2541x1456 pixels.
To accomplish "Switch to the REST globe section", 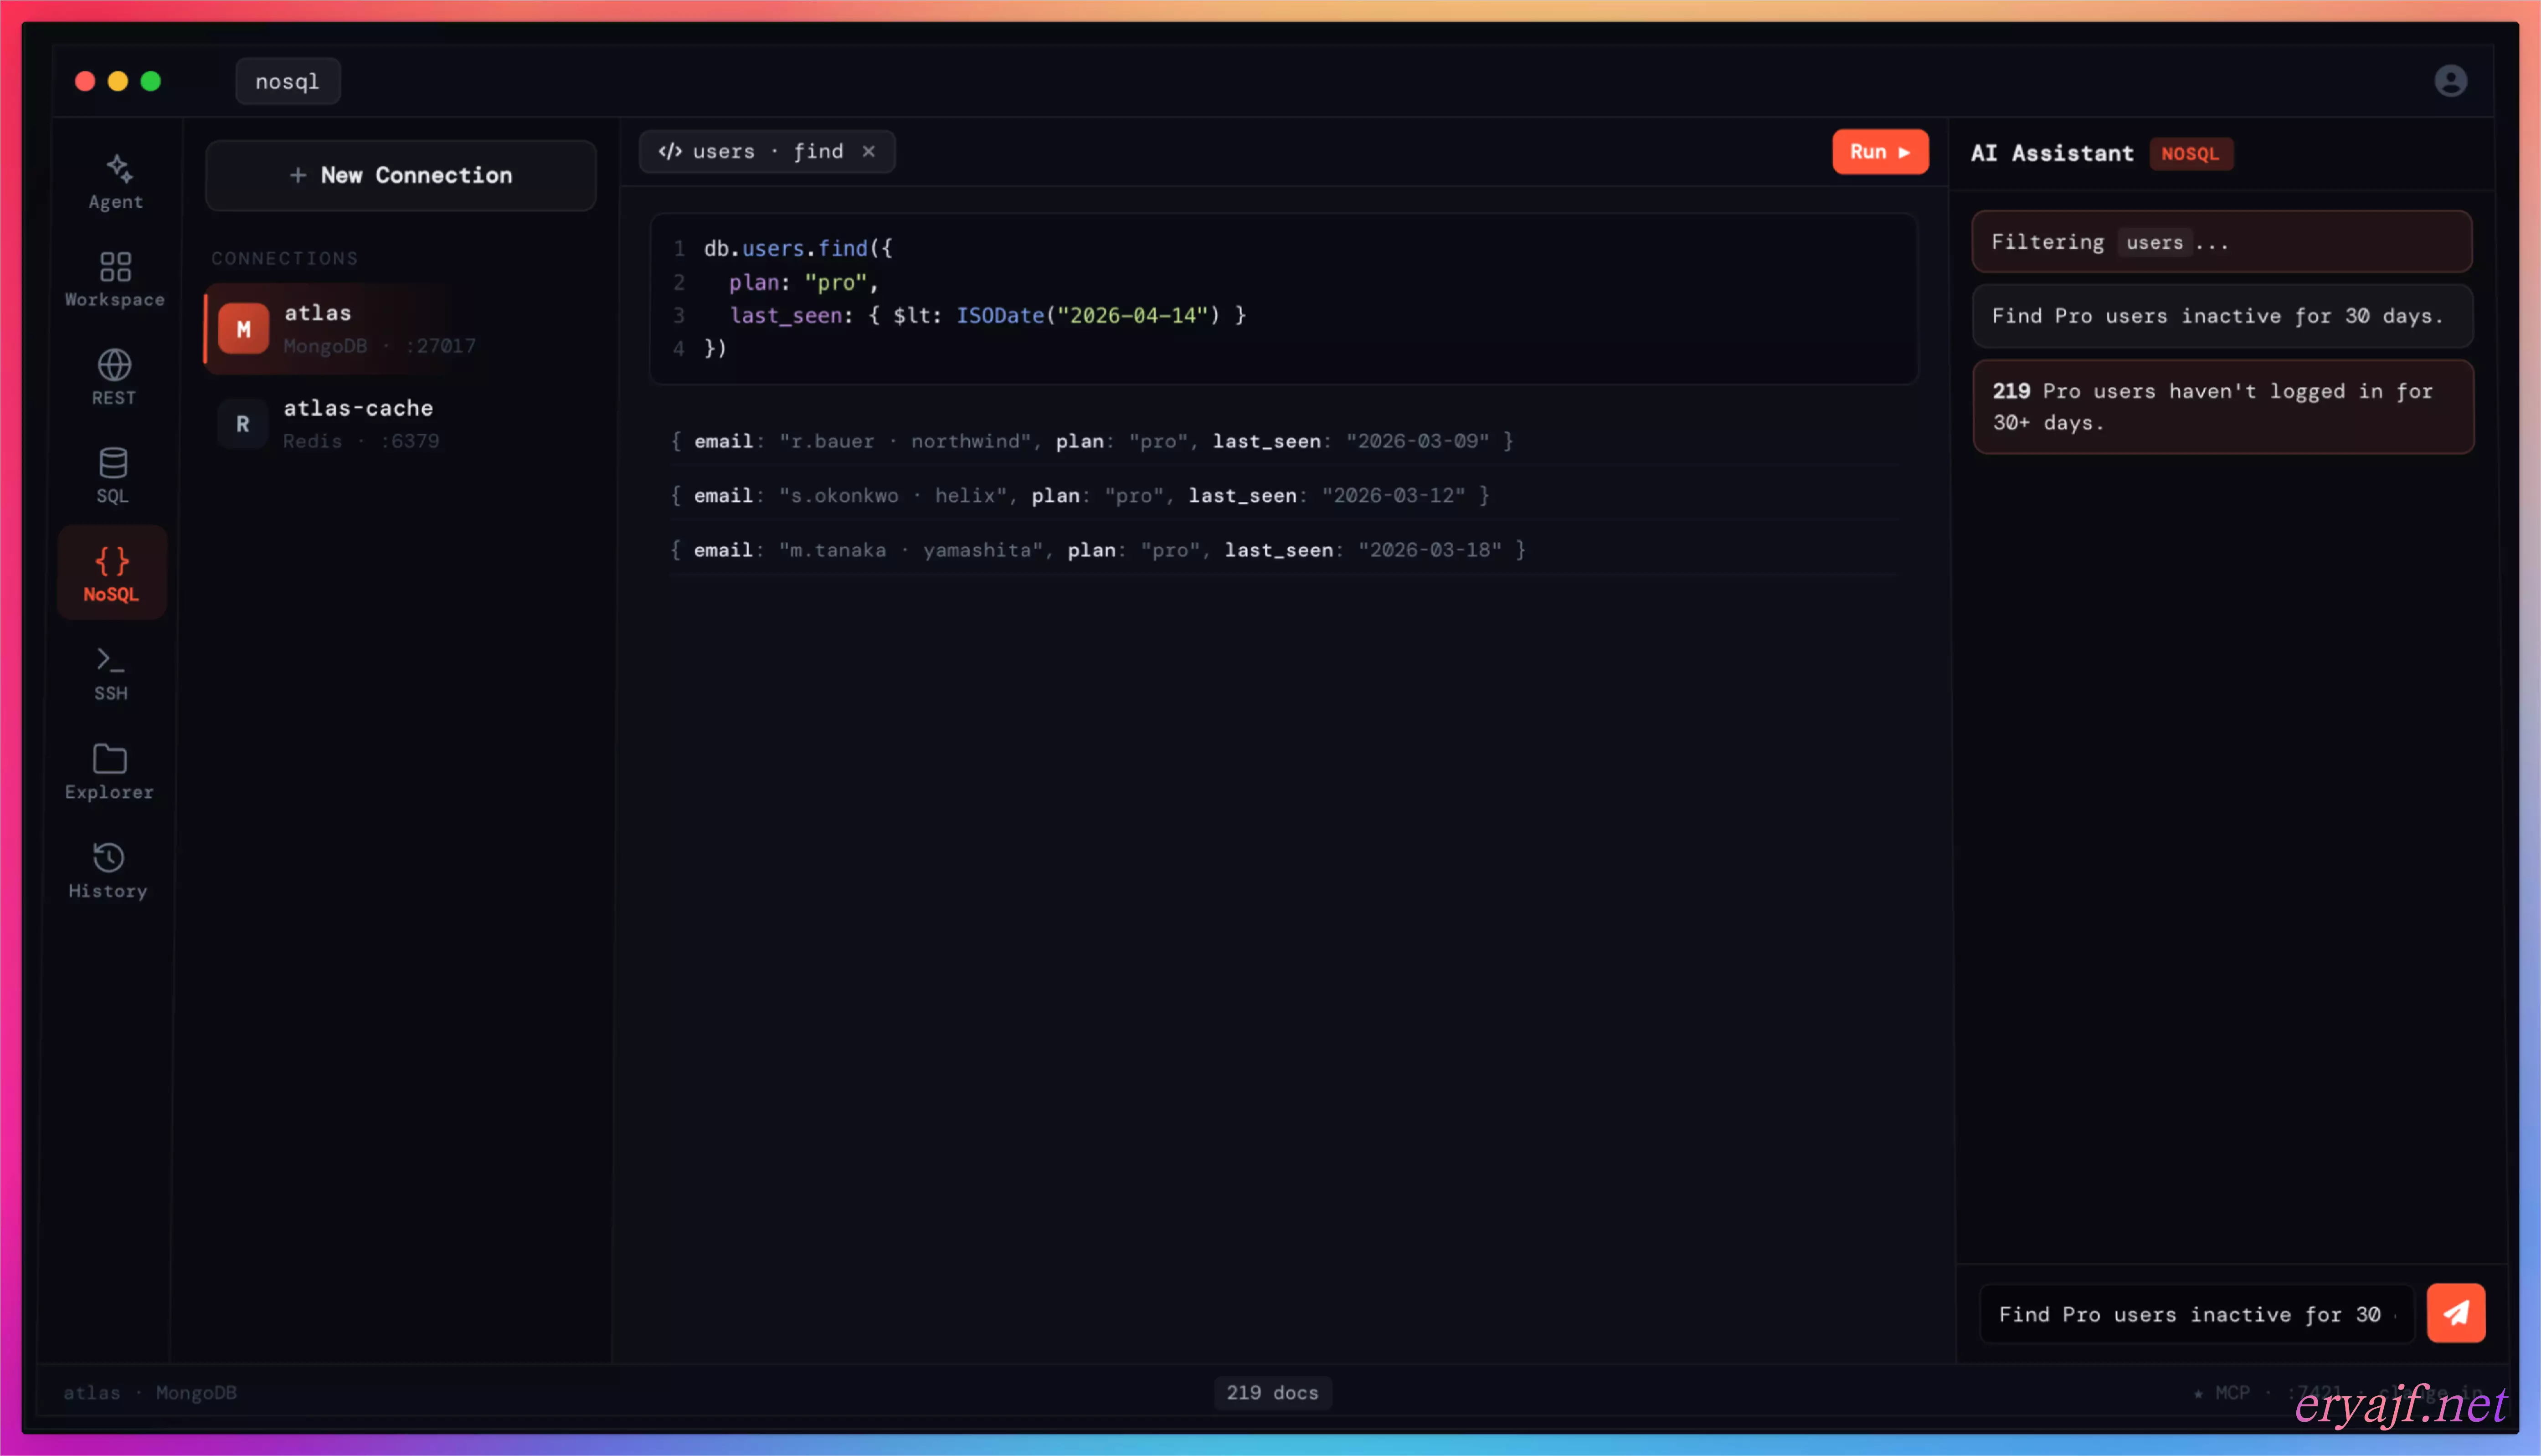I will tap(114, 377).
